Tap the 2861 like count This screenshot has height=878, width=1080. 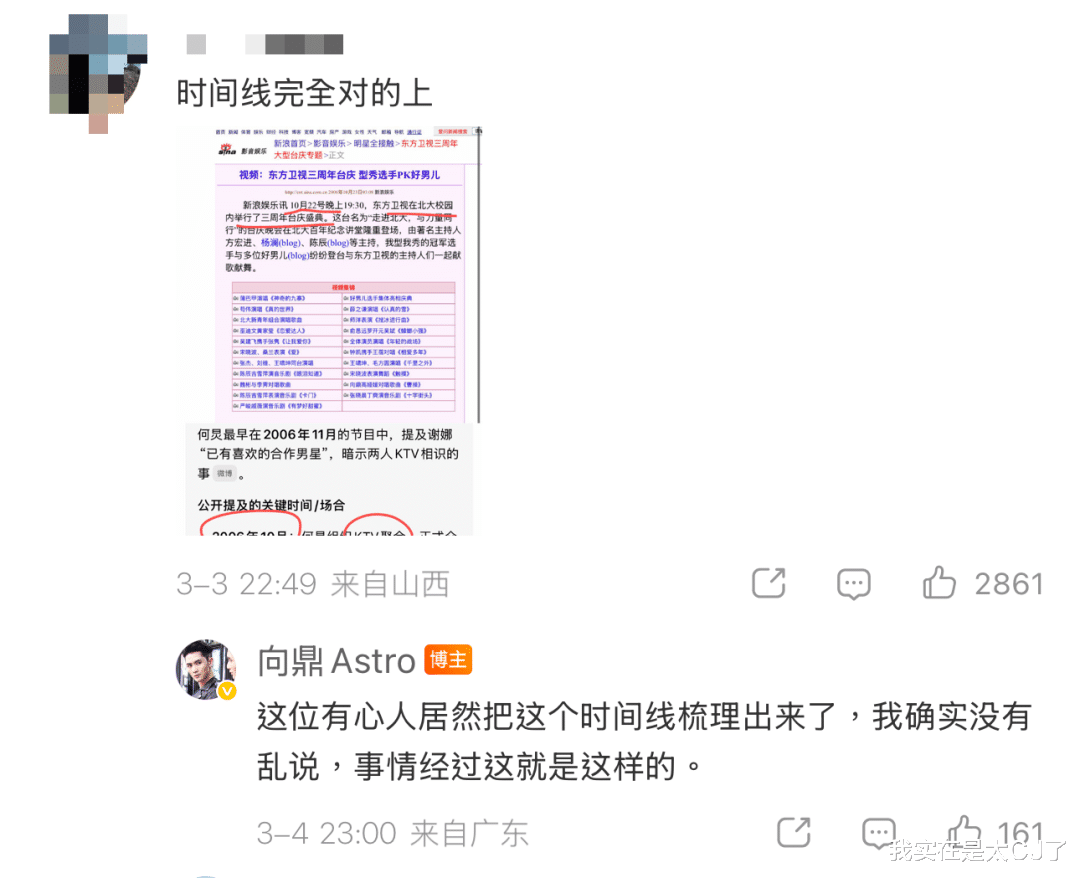[x=1009, y=584]
